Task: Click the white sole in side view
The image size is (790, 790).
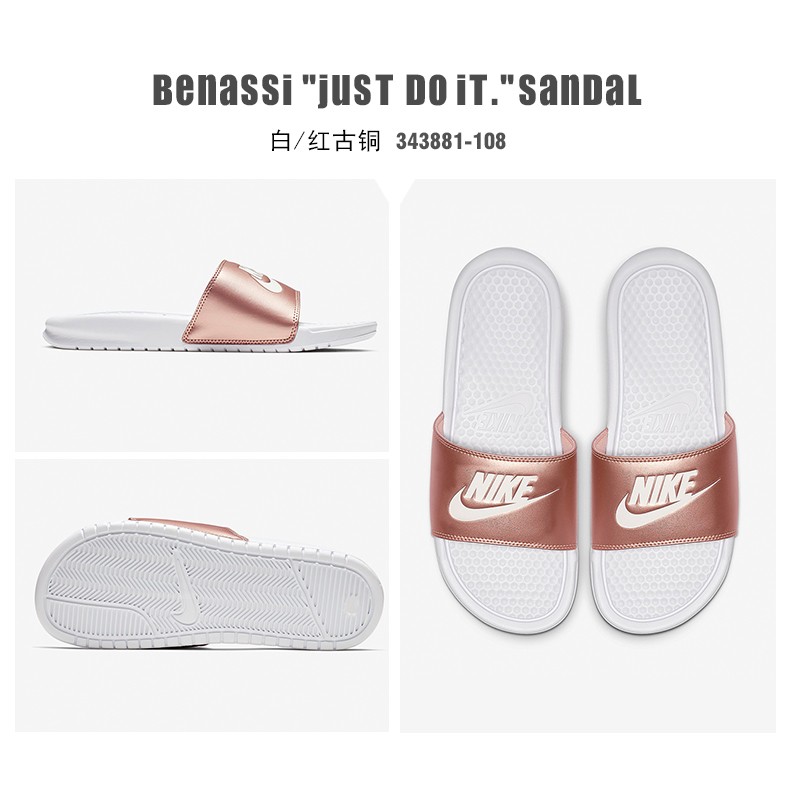Action: coord(211,334)
